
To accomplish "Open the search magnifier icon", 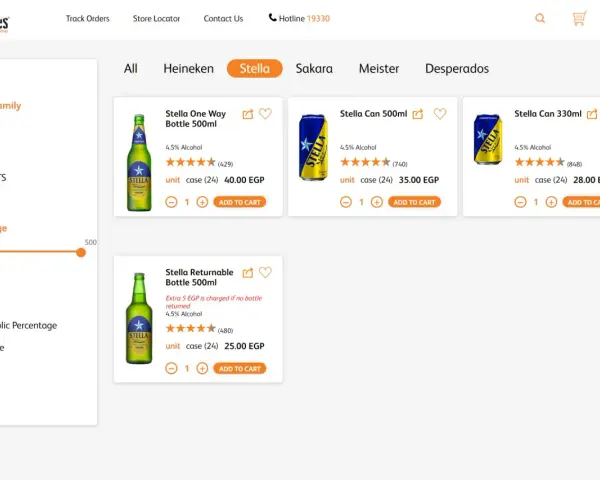I will tap(540, 18).
